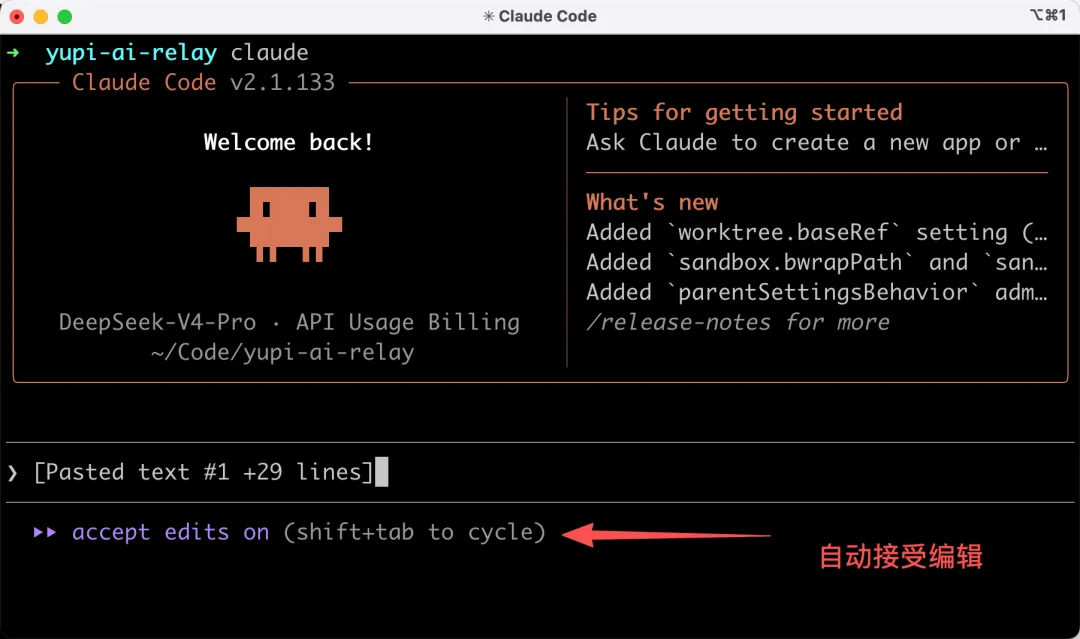Click the 'DeepSeek-V4-Pro · API Usage Billing' line
Screen dimensions: 1080x639
click(x=289, y=322)
